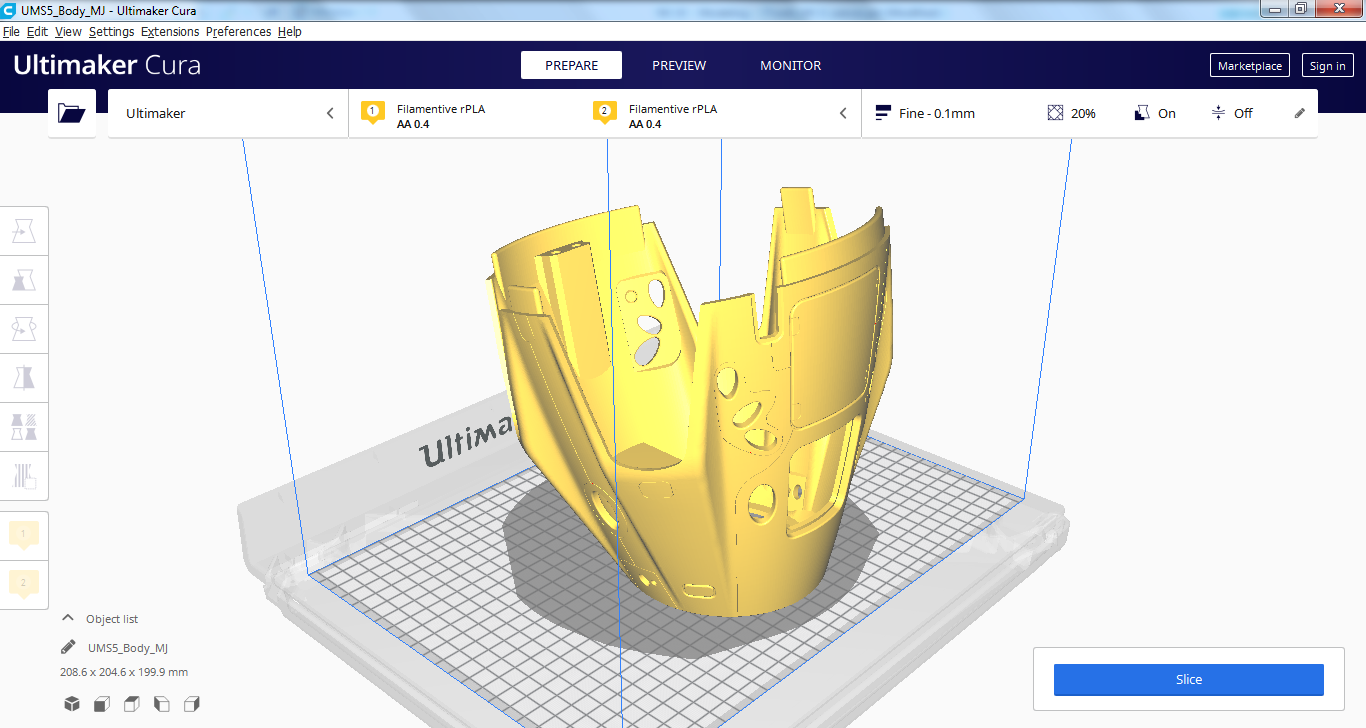The height and width of the screenshot is (728, 1366).
Task: Select the Support Blocker tool
Action: coord(24,475)
